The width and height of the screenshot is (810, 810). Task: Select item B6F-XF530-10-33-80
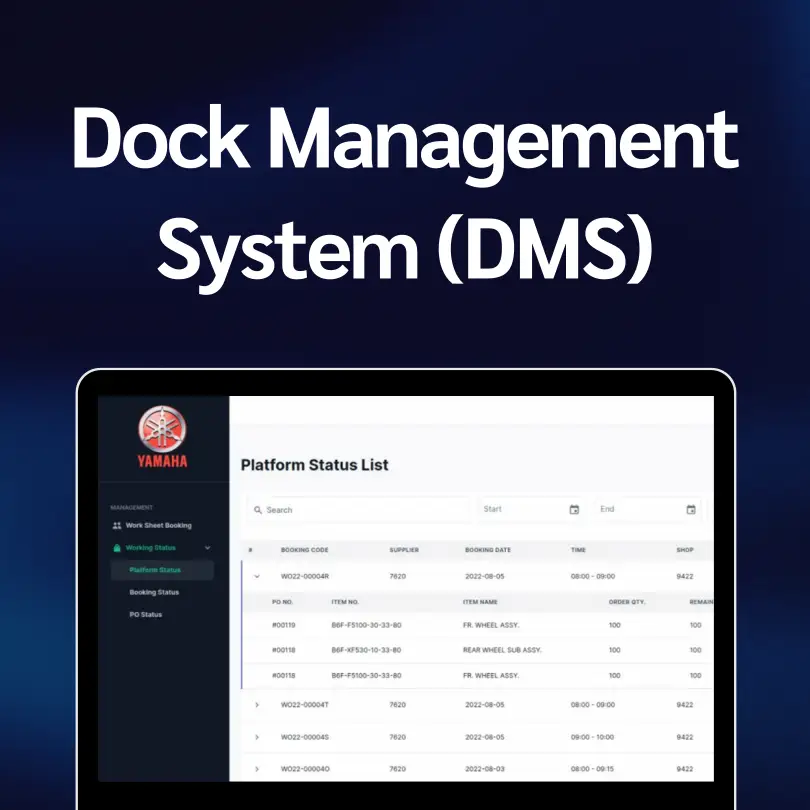click(366, 650)
